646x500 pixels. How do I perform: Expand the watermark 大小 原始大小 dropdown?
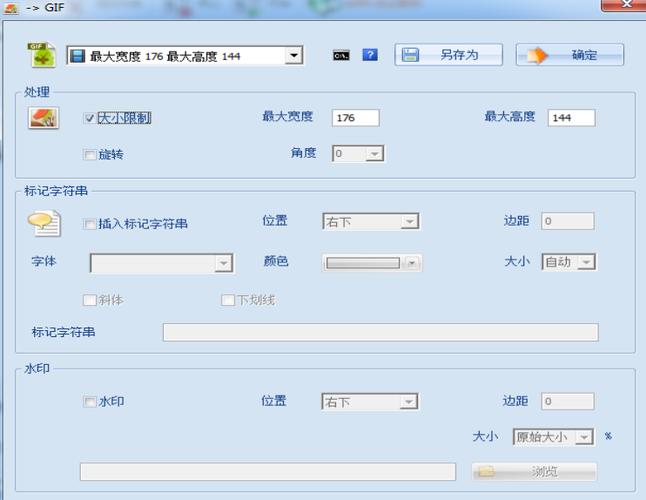click(x=553, y=437)
